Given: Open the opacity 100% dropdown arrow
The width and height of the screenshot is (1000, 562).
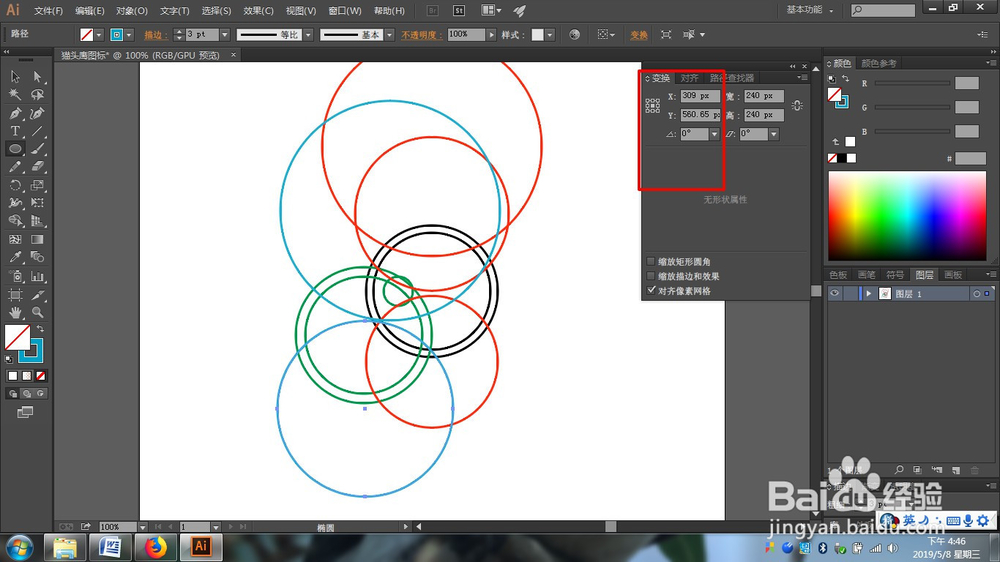Looking at the screenshot, I should pyautogui.click(x=491, y=34).
